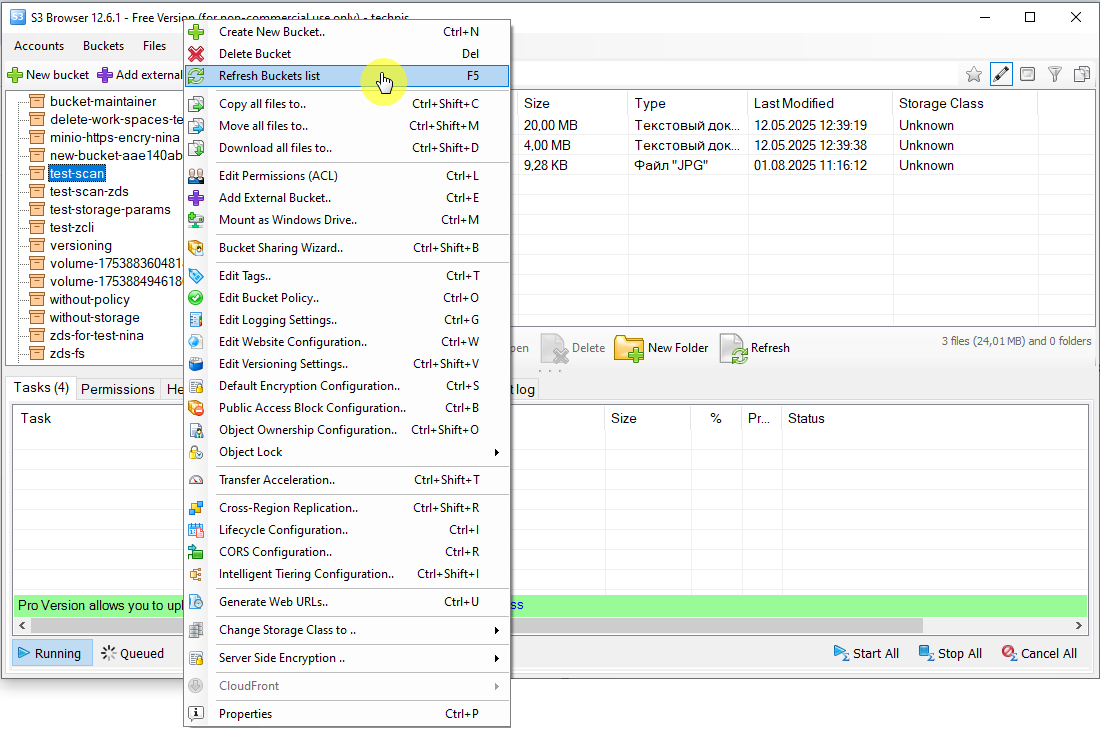1100x734 pixels.
Task: Click the Public Access Block Configuration icon
Action: (196, 408)
